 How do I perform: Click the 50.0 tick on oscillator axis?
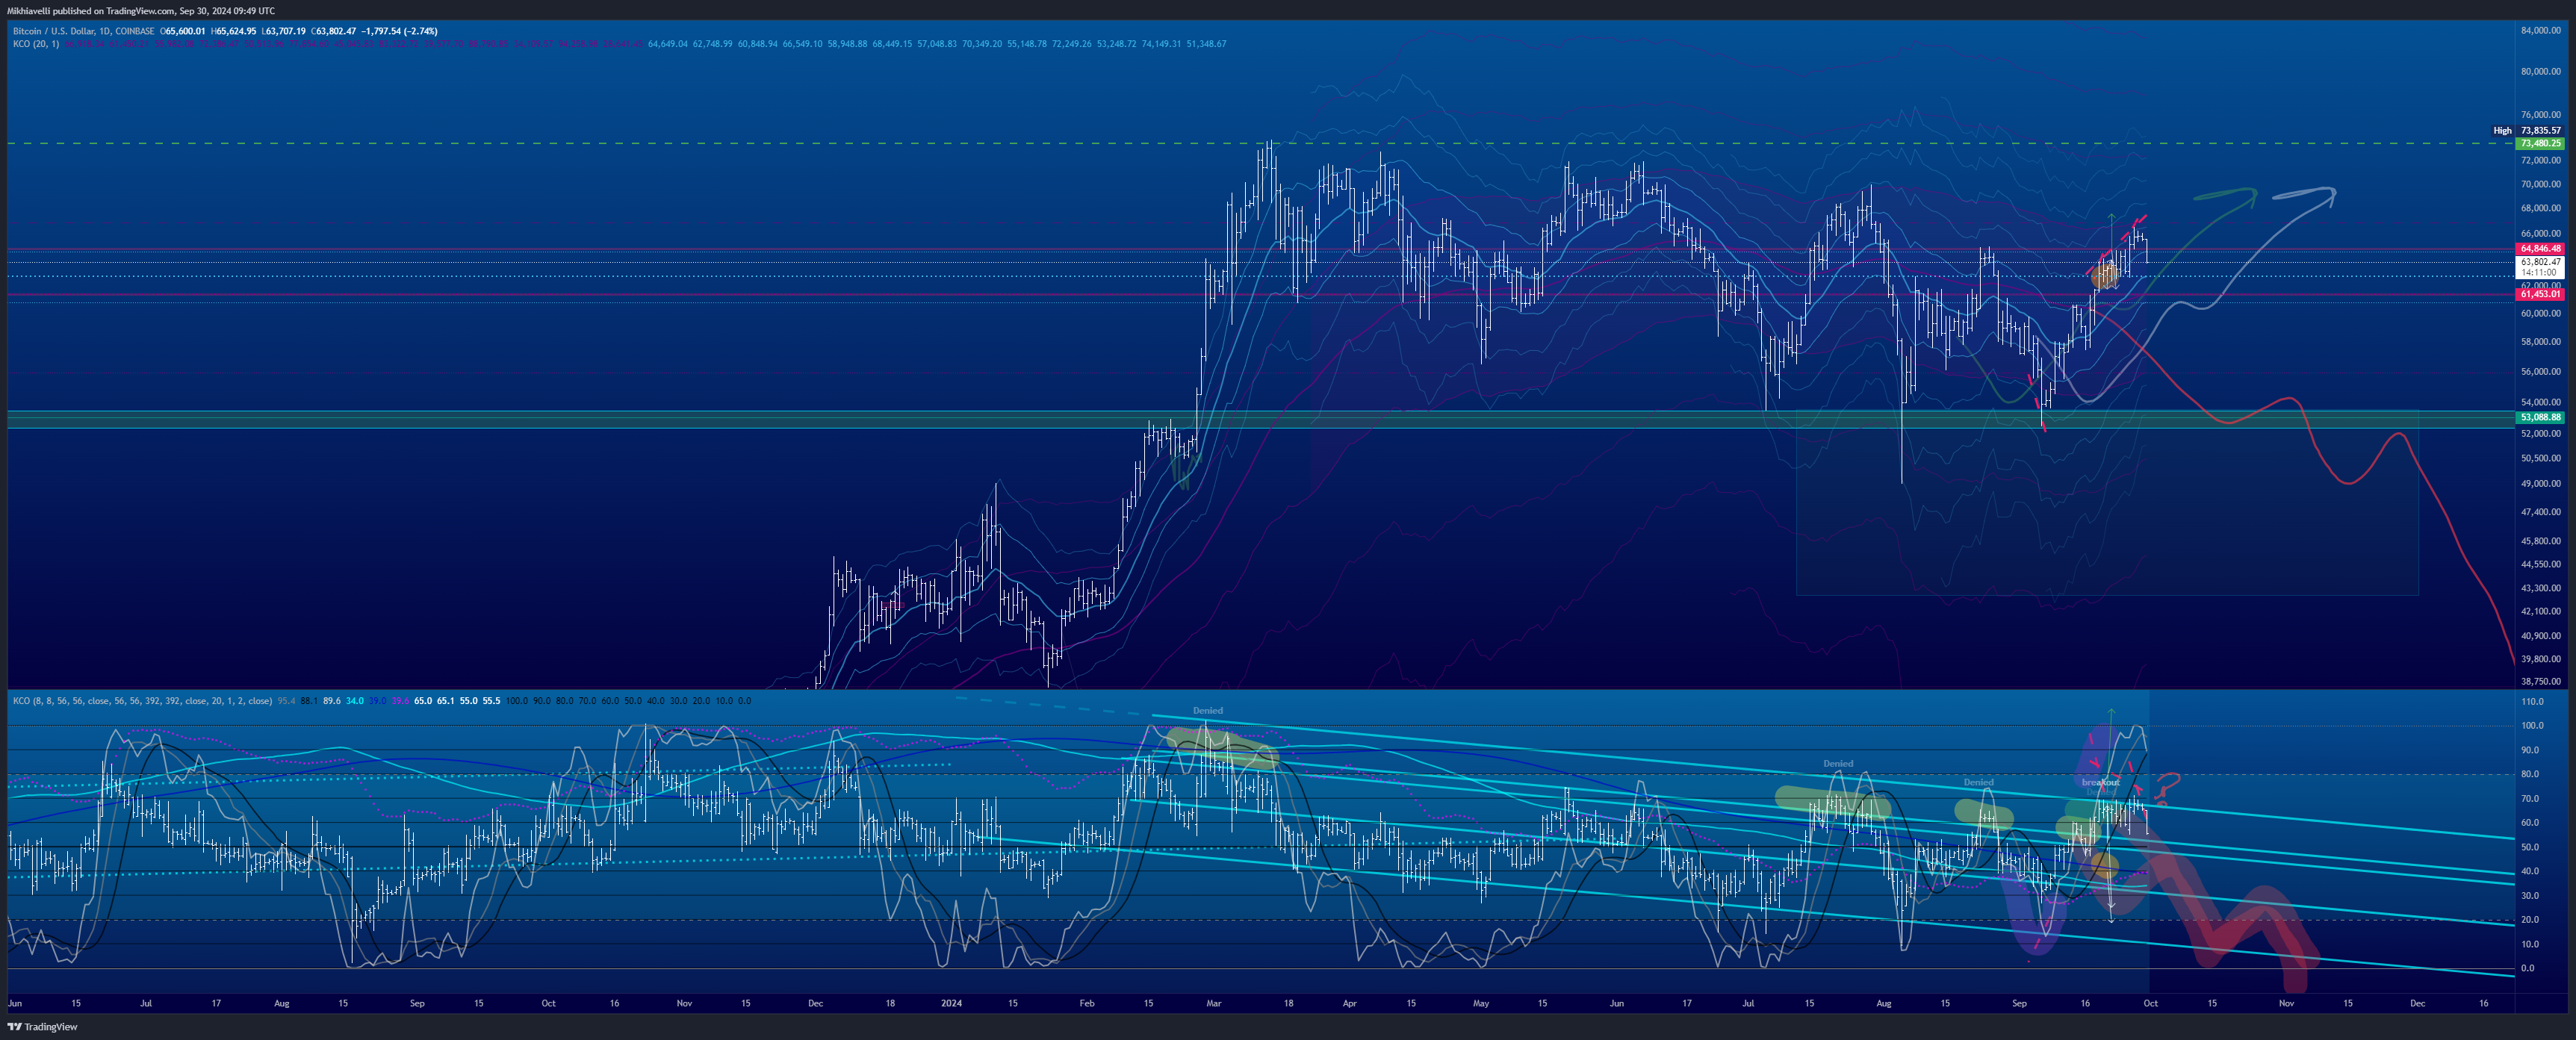tap(2530, 847)
